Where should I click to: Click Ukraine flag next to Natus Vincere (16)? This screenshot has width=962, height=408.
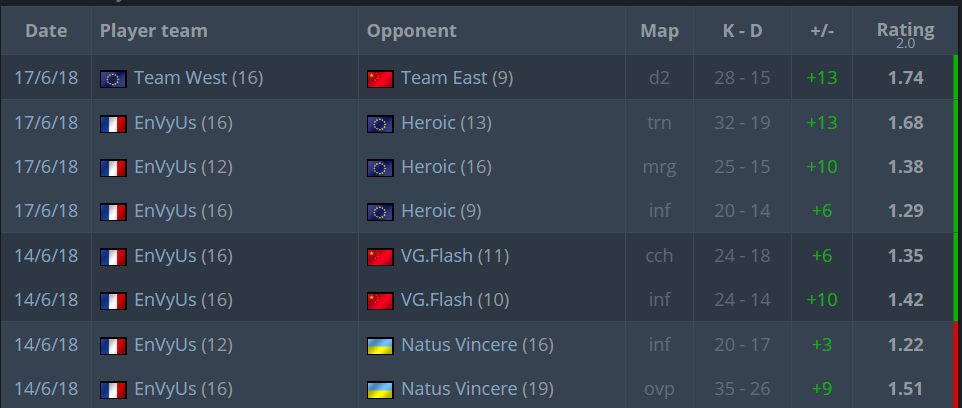tap(380, 345)
